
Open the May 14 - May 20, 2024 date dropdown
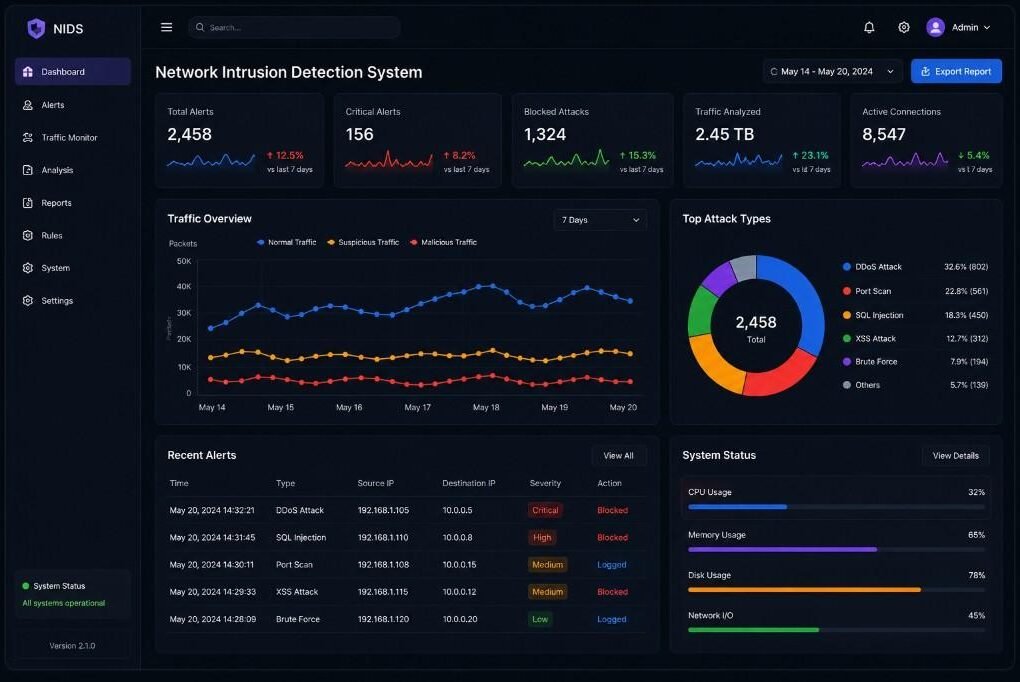coord(832,72)
